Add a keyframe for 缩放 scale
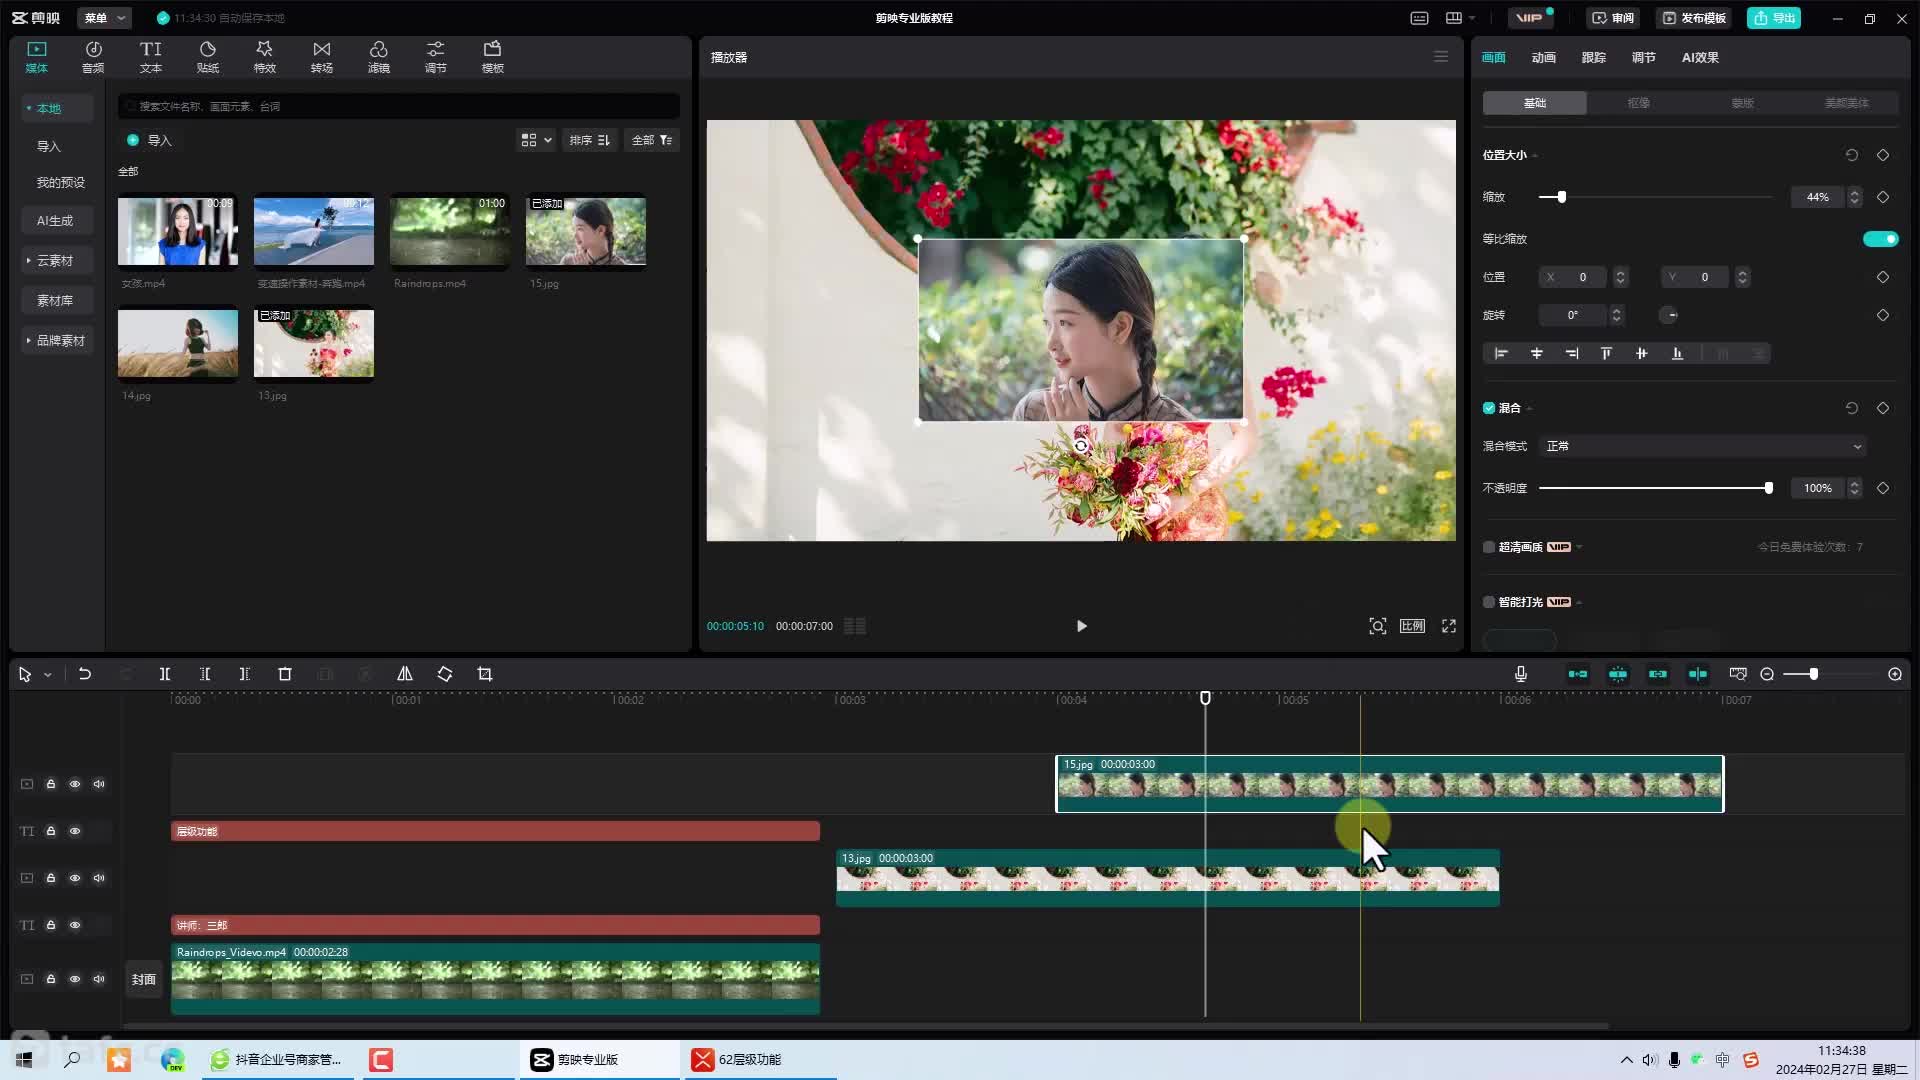 click(1883, 197)
